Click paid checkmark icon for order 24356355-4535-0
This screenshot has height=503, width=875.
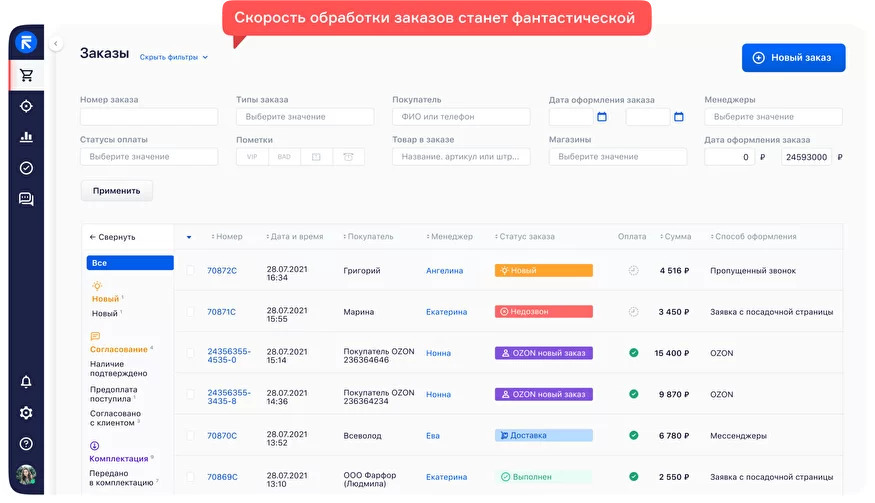tap(633, 353)
